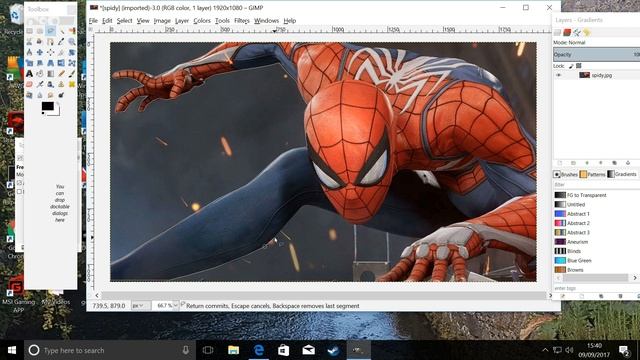The image size is (640, 360).
Task: Select the Flip tool
Action: click(61, 63)
